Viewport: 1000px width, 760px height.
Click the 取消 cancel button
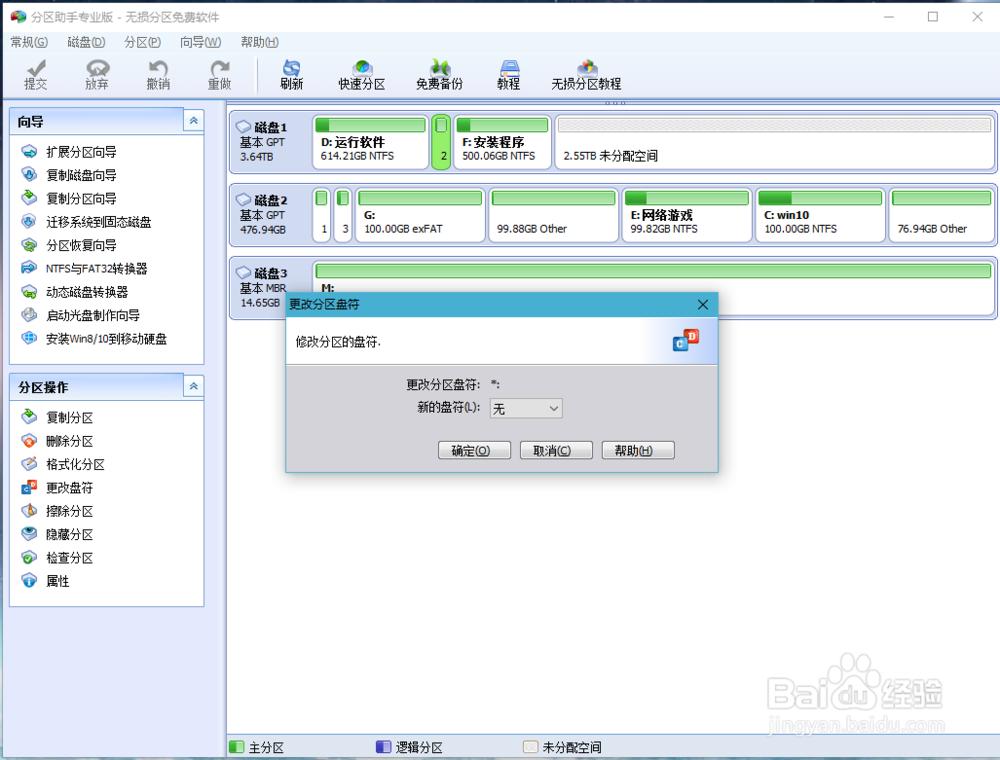coord(556,450)
